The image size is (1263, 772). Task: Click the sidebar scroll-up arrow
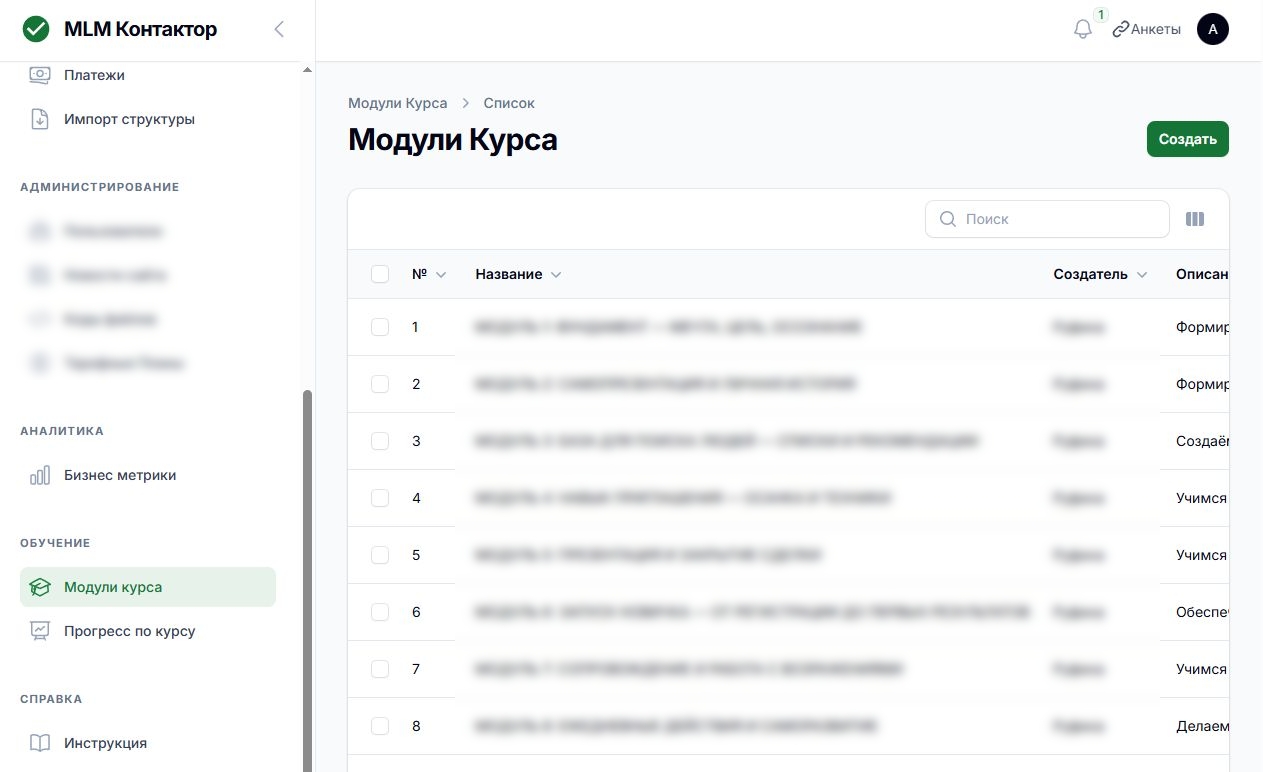[307, 69]
